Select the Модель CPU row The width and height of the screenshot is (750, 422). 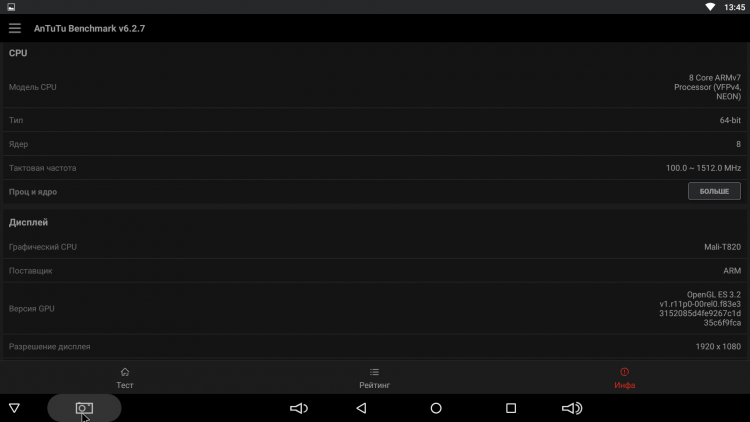coord(375,87)
